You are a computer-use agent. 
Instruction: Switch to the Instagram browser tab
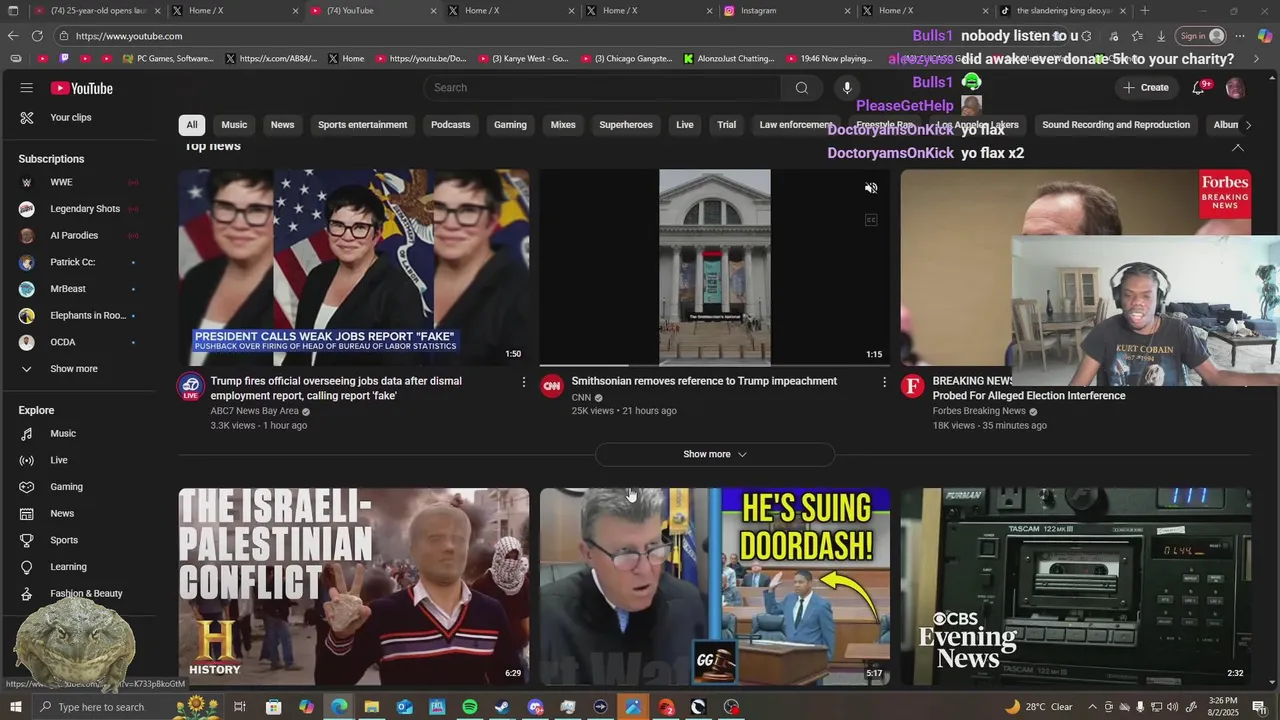[x=785, y=11]
